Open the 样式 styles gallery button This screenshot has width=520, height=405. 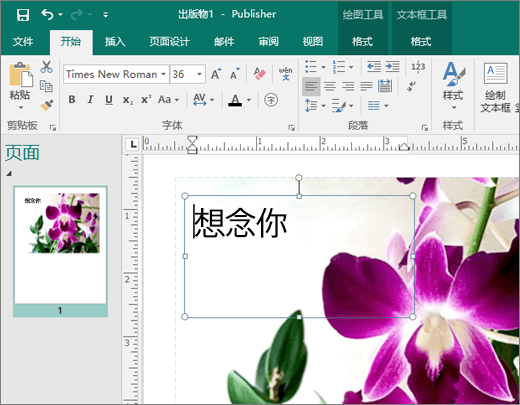click(453, 86)
